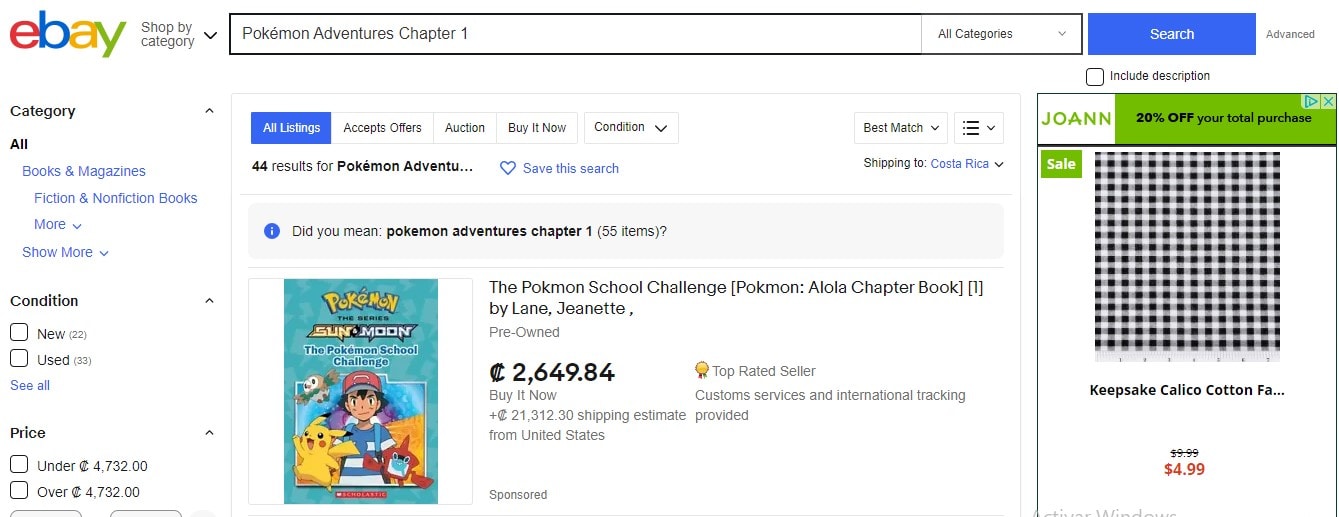Click the green Sale badge on ad

(x=1061, y=164)
